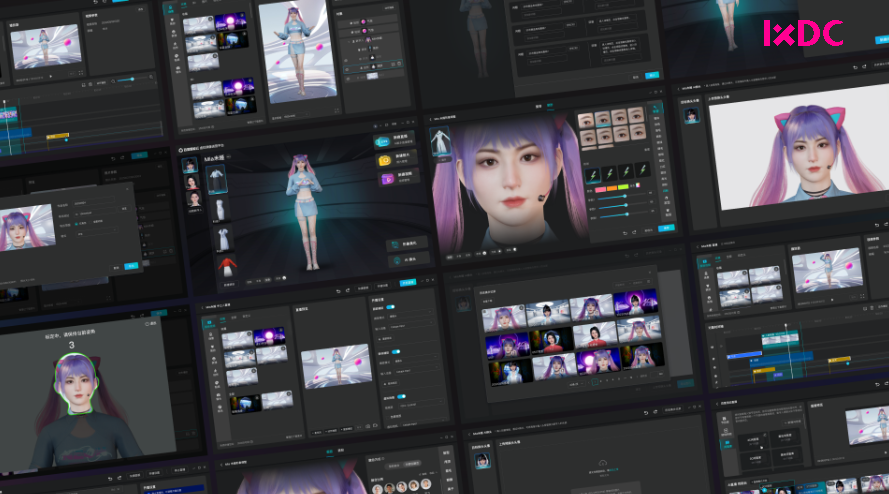
Task: Open first video thumbnail in video gallery window
Action: 503,317
